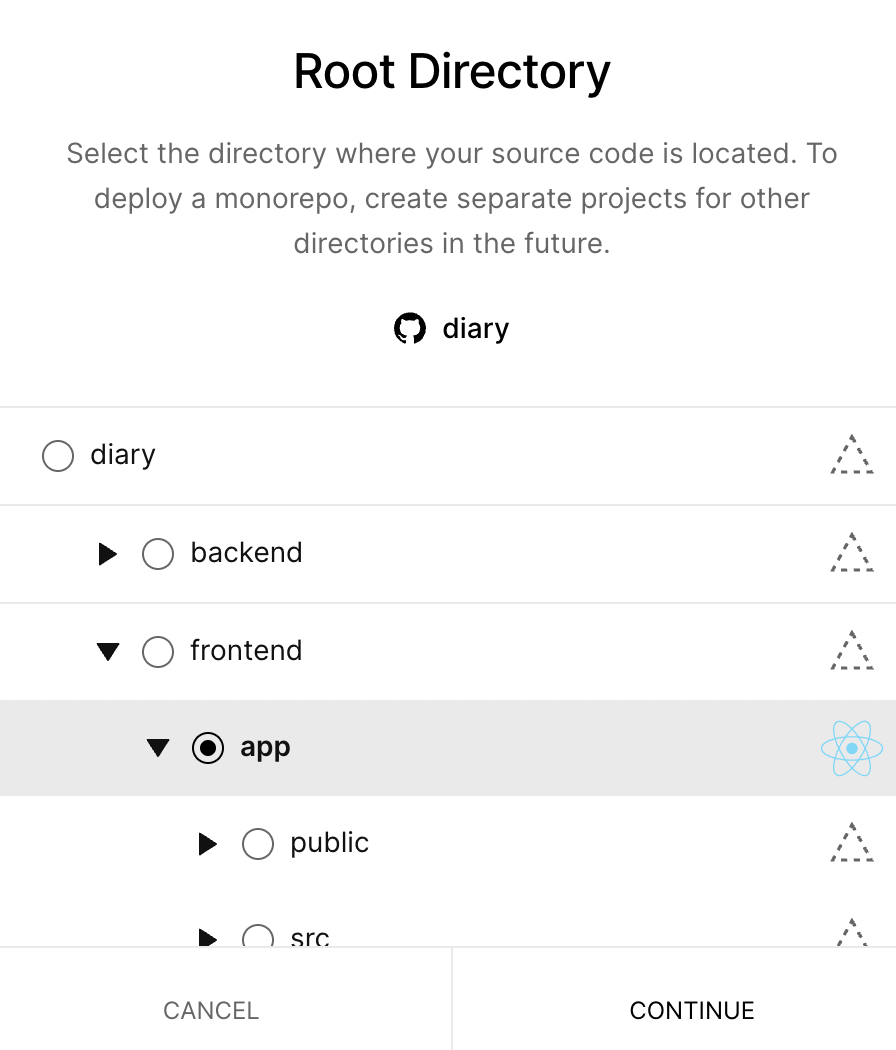Click the src folder label
Image resolution: width=896 pixels, height=1050 pixels.
[x=310, y=936]
